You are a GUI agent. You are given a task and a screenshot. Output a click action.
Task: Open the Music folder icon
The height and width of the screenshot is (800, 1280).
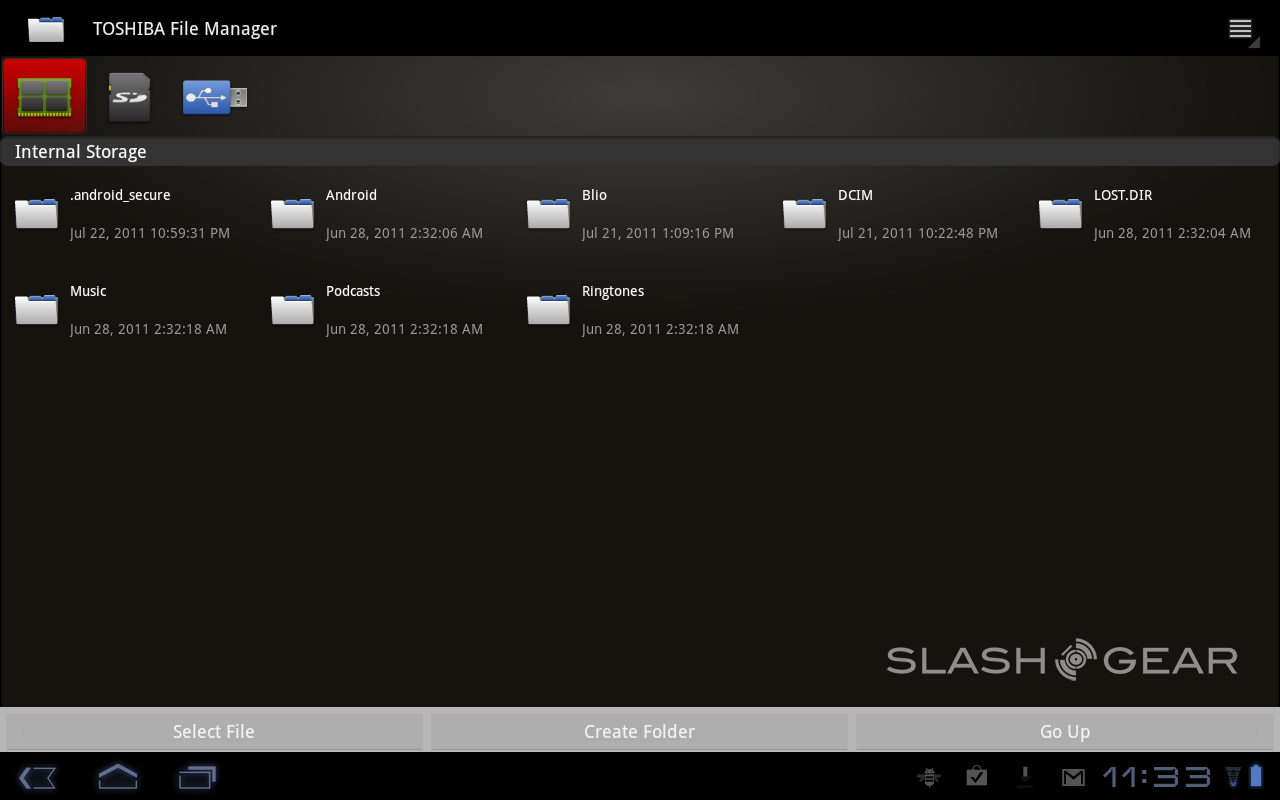36,309
